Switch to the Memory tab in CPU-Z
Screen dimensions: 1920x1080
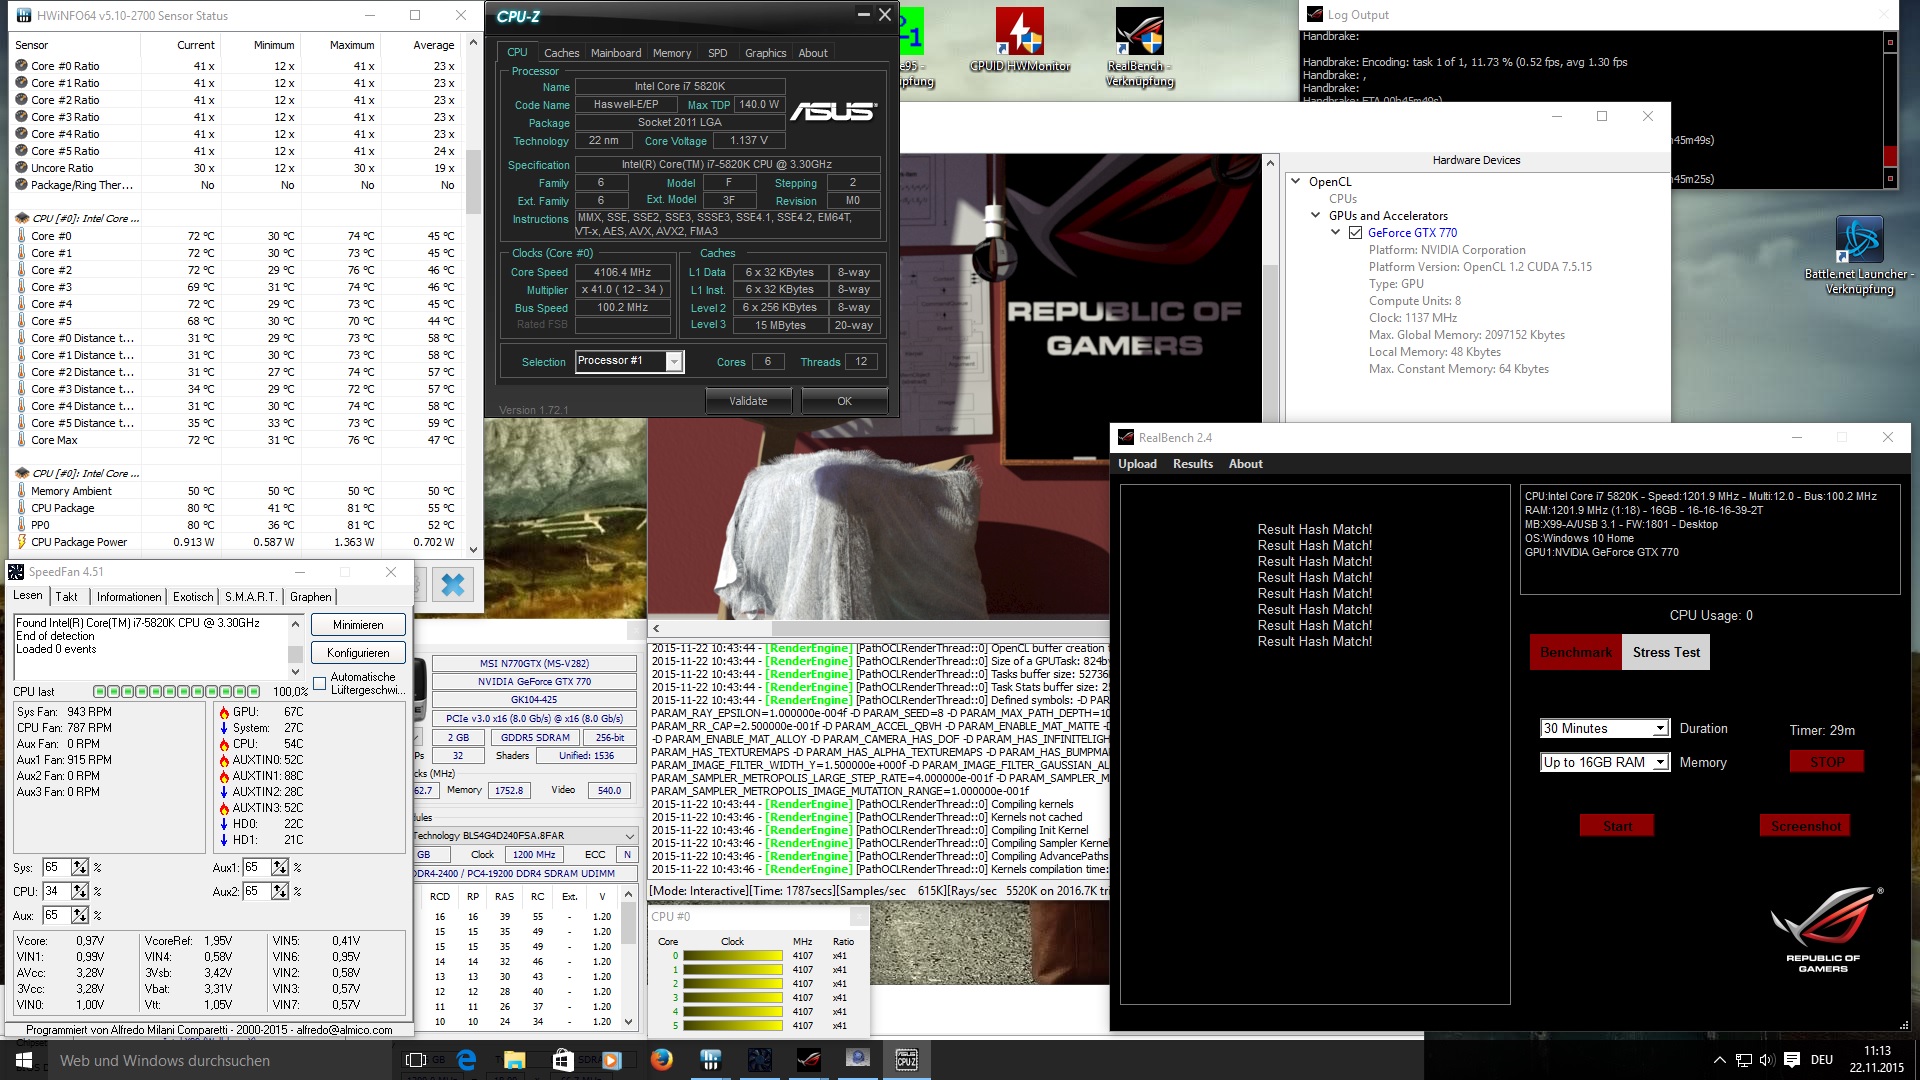tap(671, 53)
